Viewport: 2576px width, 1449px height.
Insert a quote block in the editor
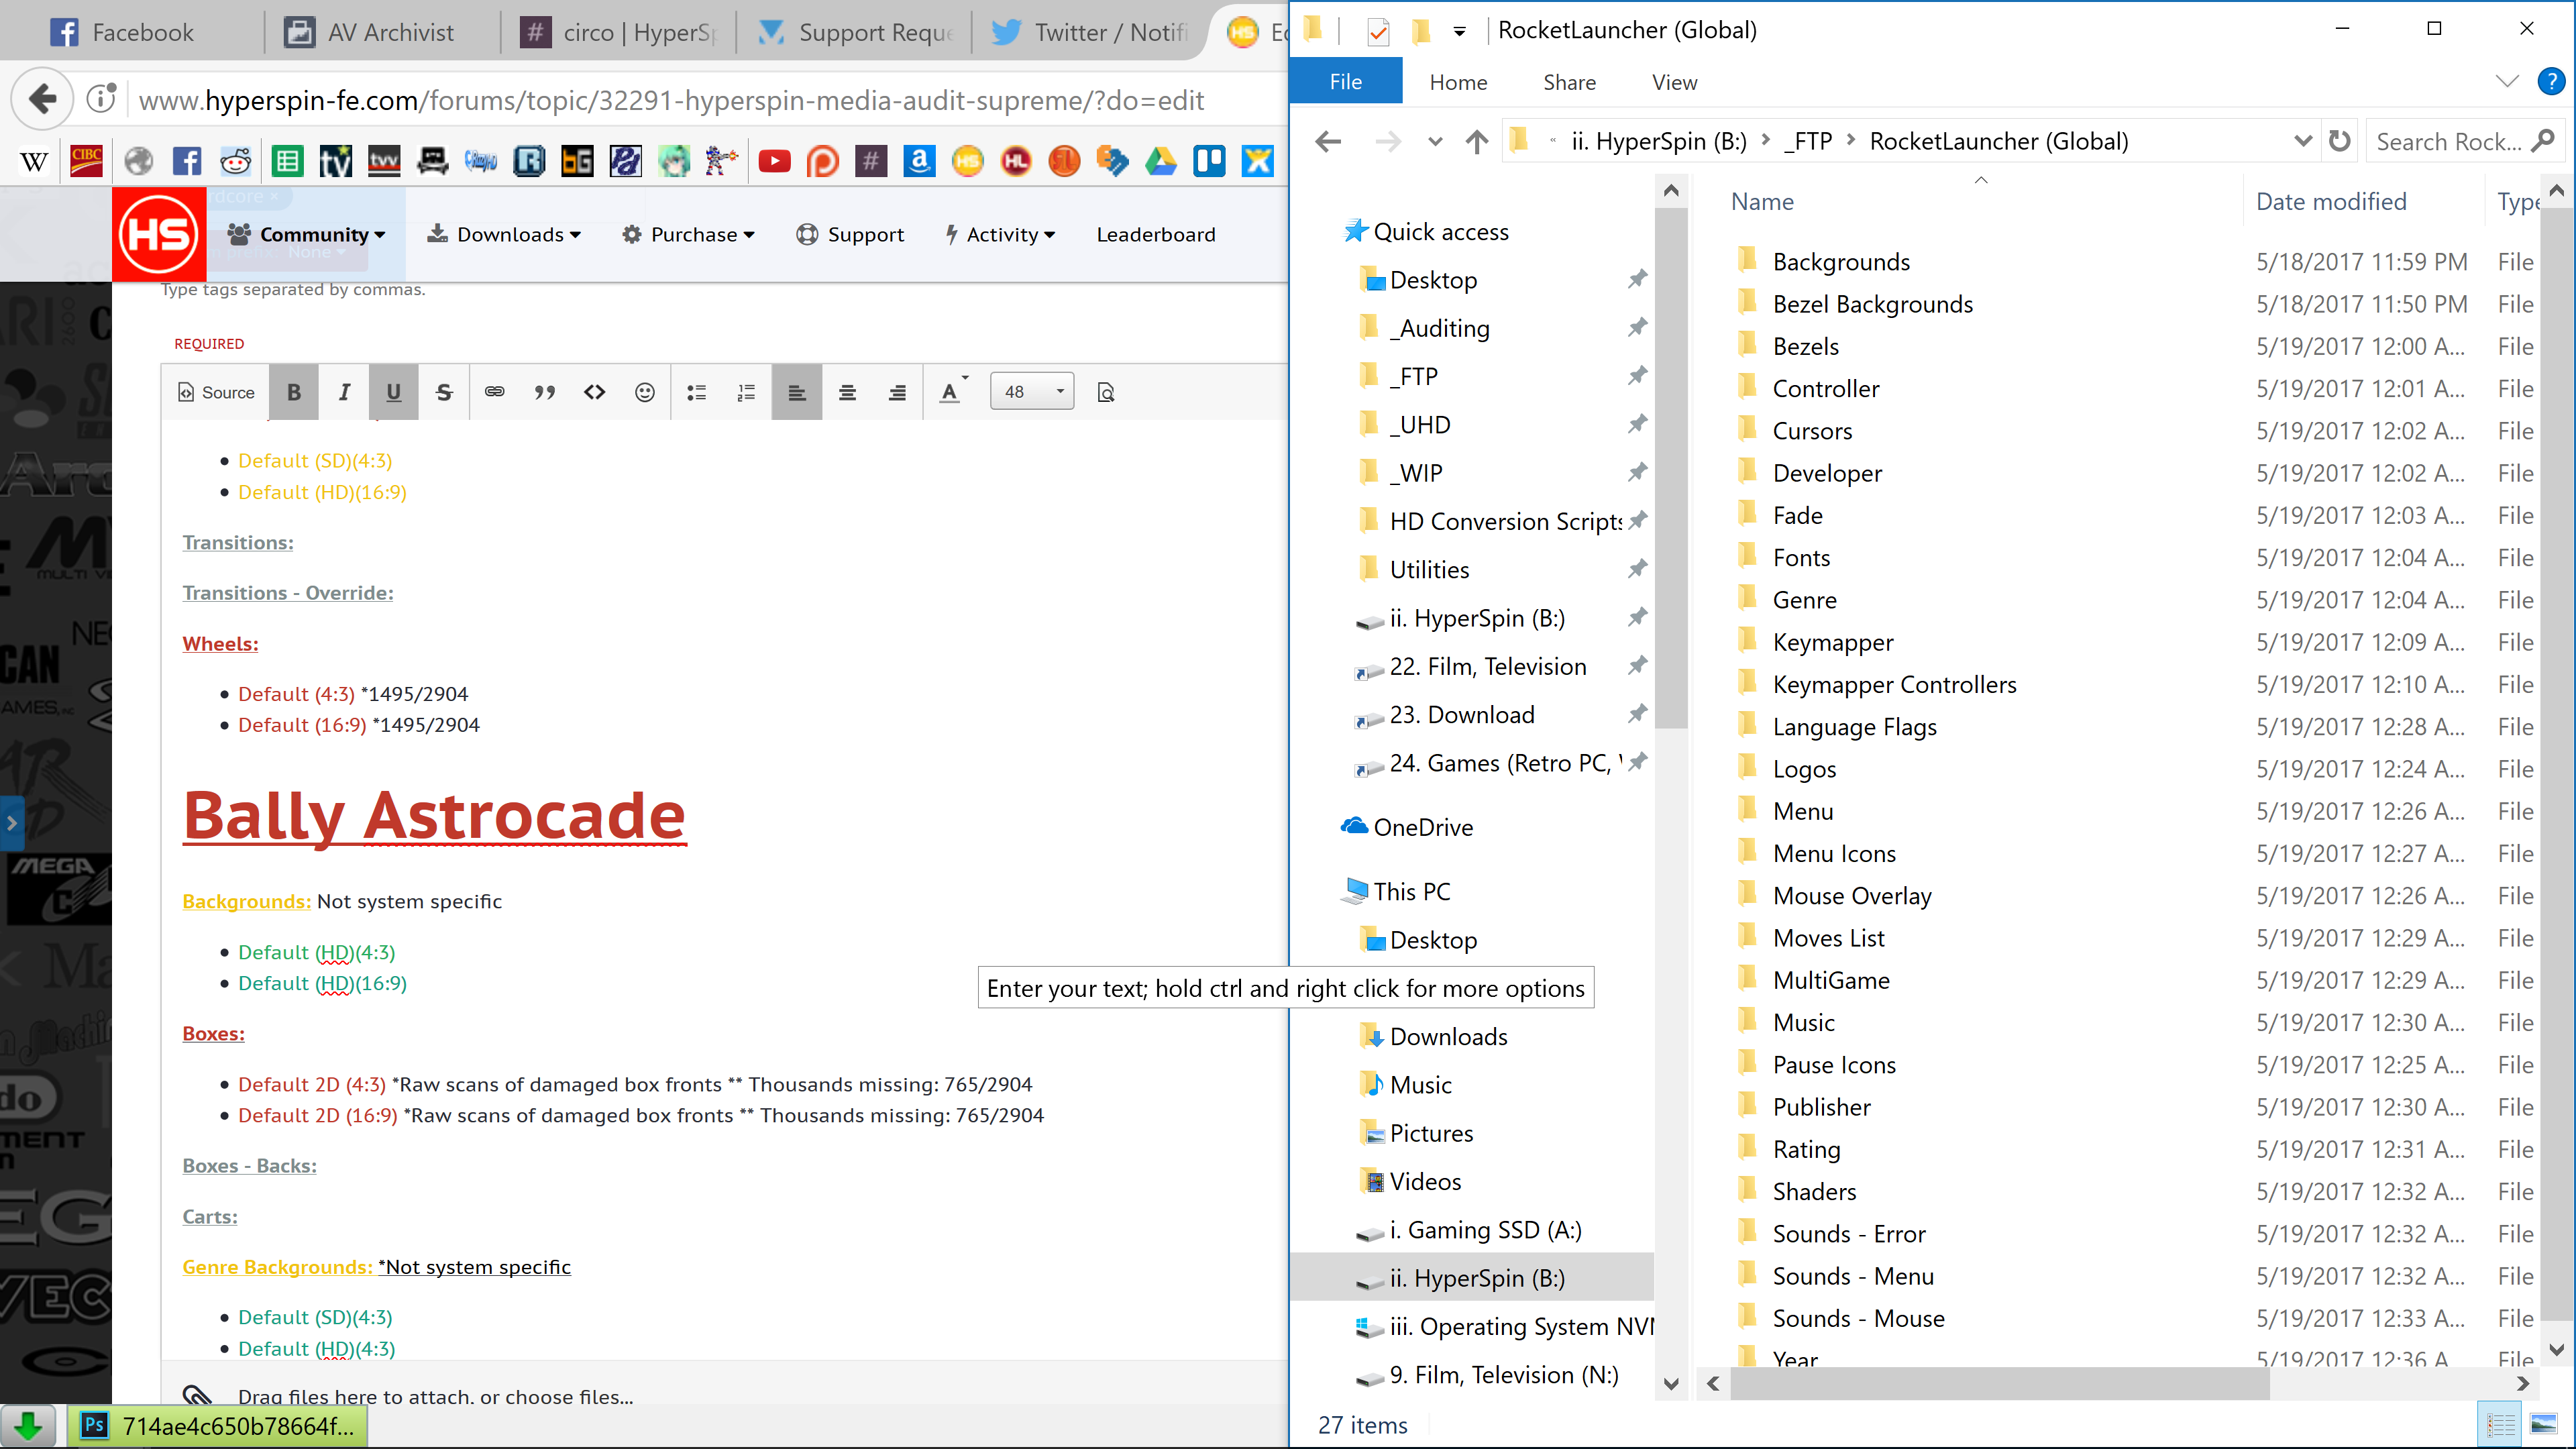tap(544, 392)
